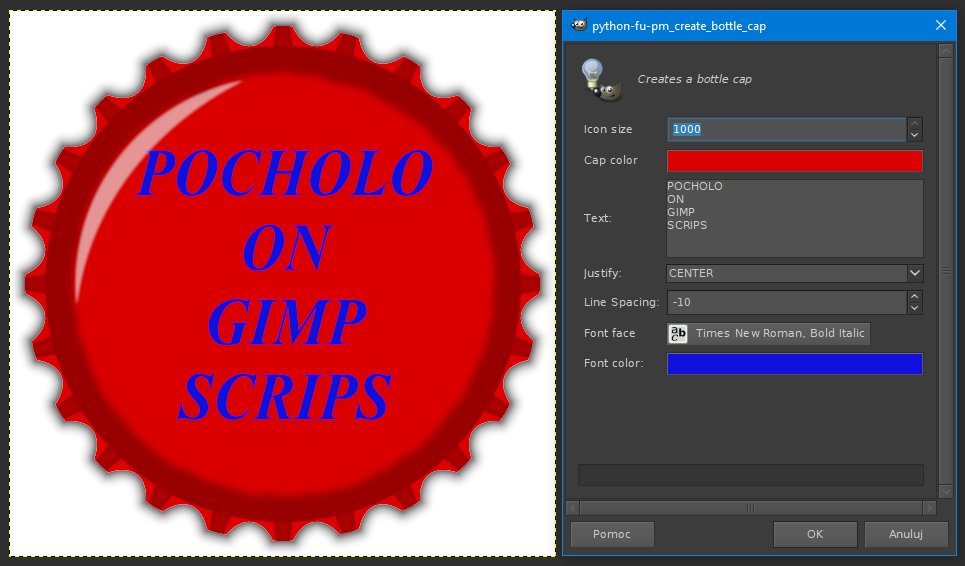
Task: Click the horizontal scrollbar left arrow
Action: 572,508
